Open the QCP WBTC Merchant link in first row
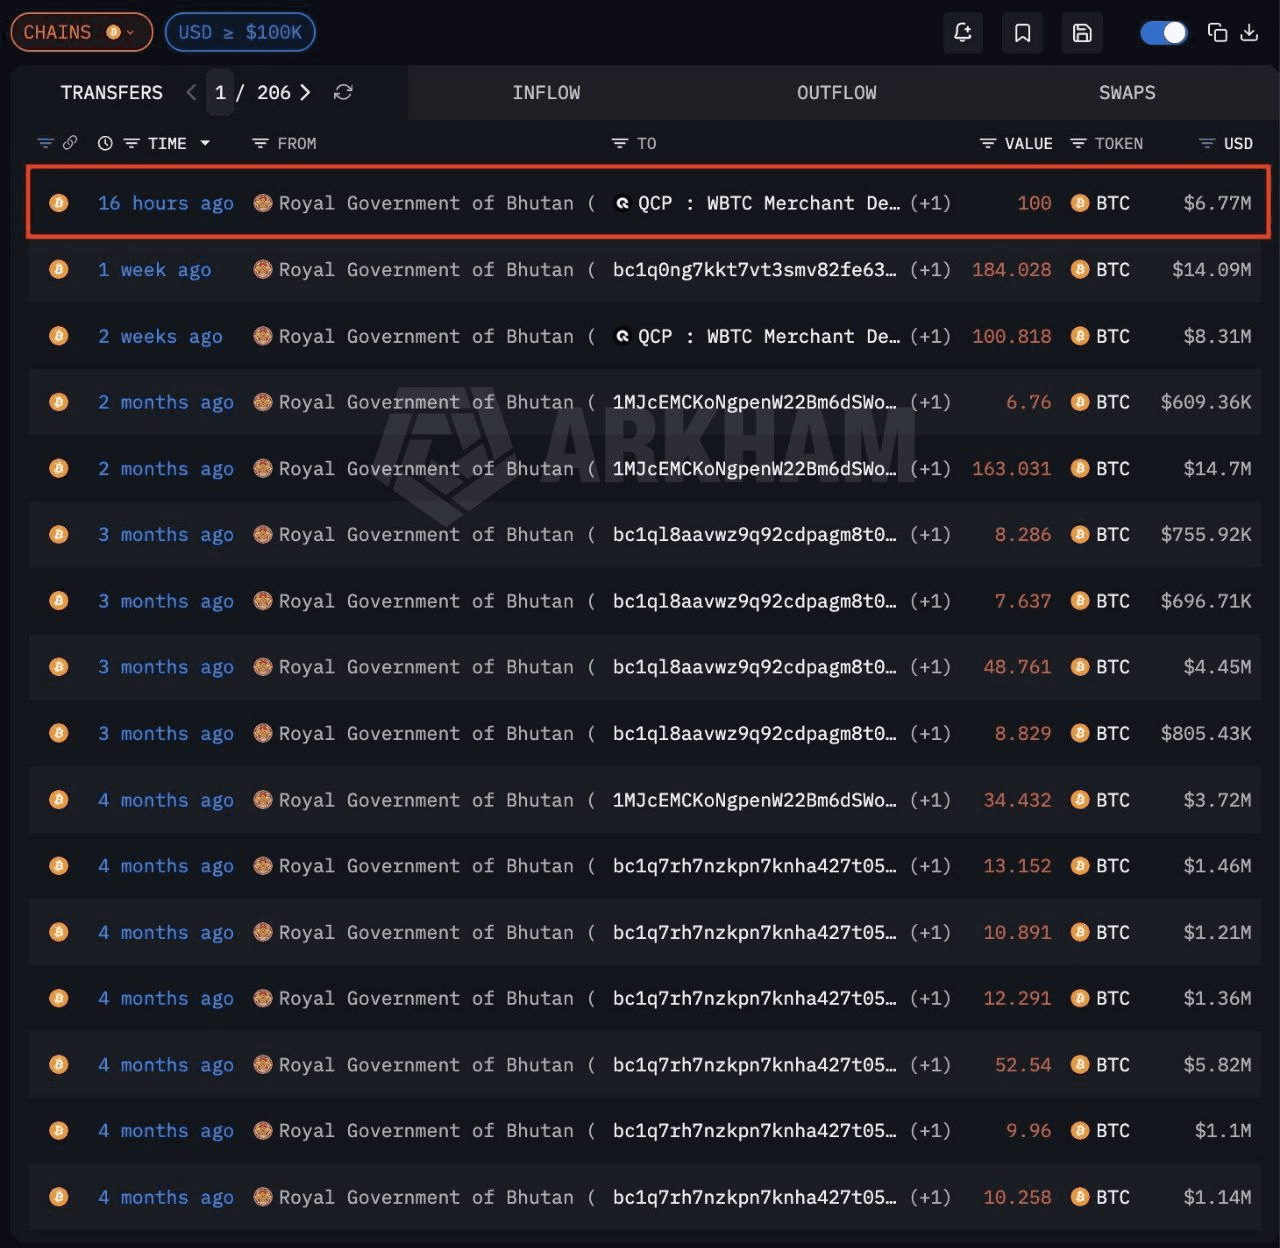 (768, 203)
